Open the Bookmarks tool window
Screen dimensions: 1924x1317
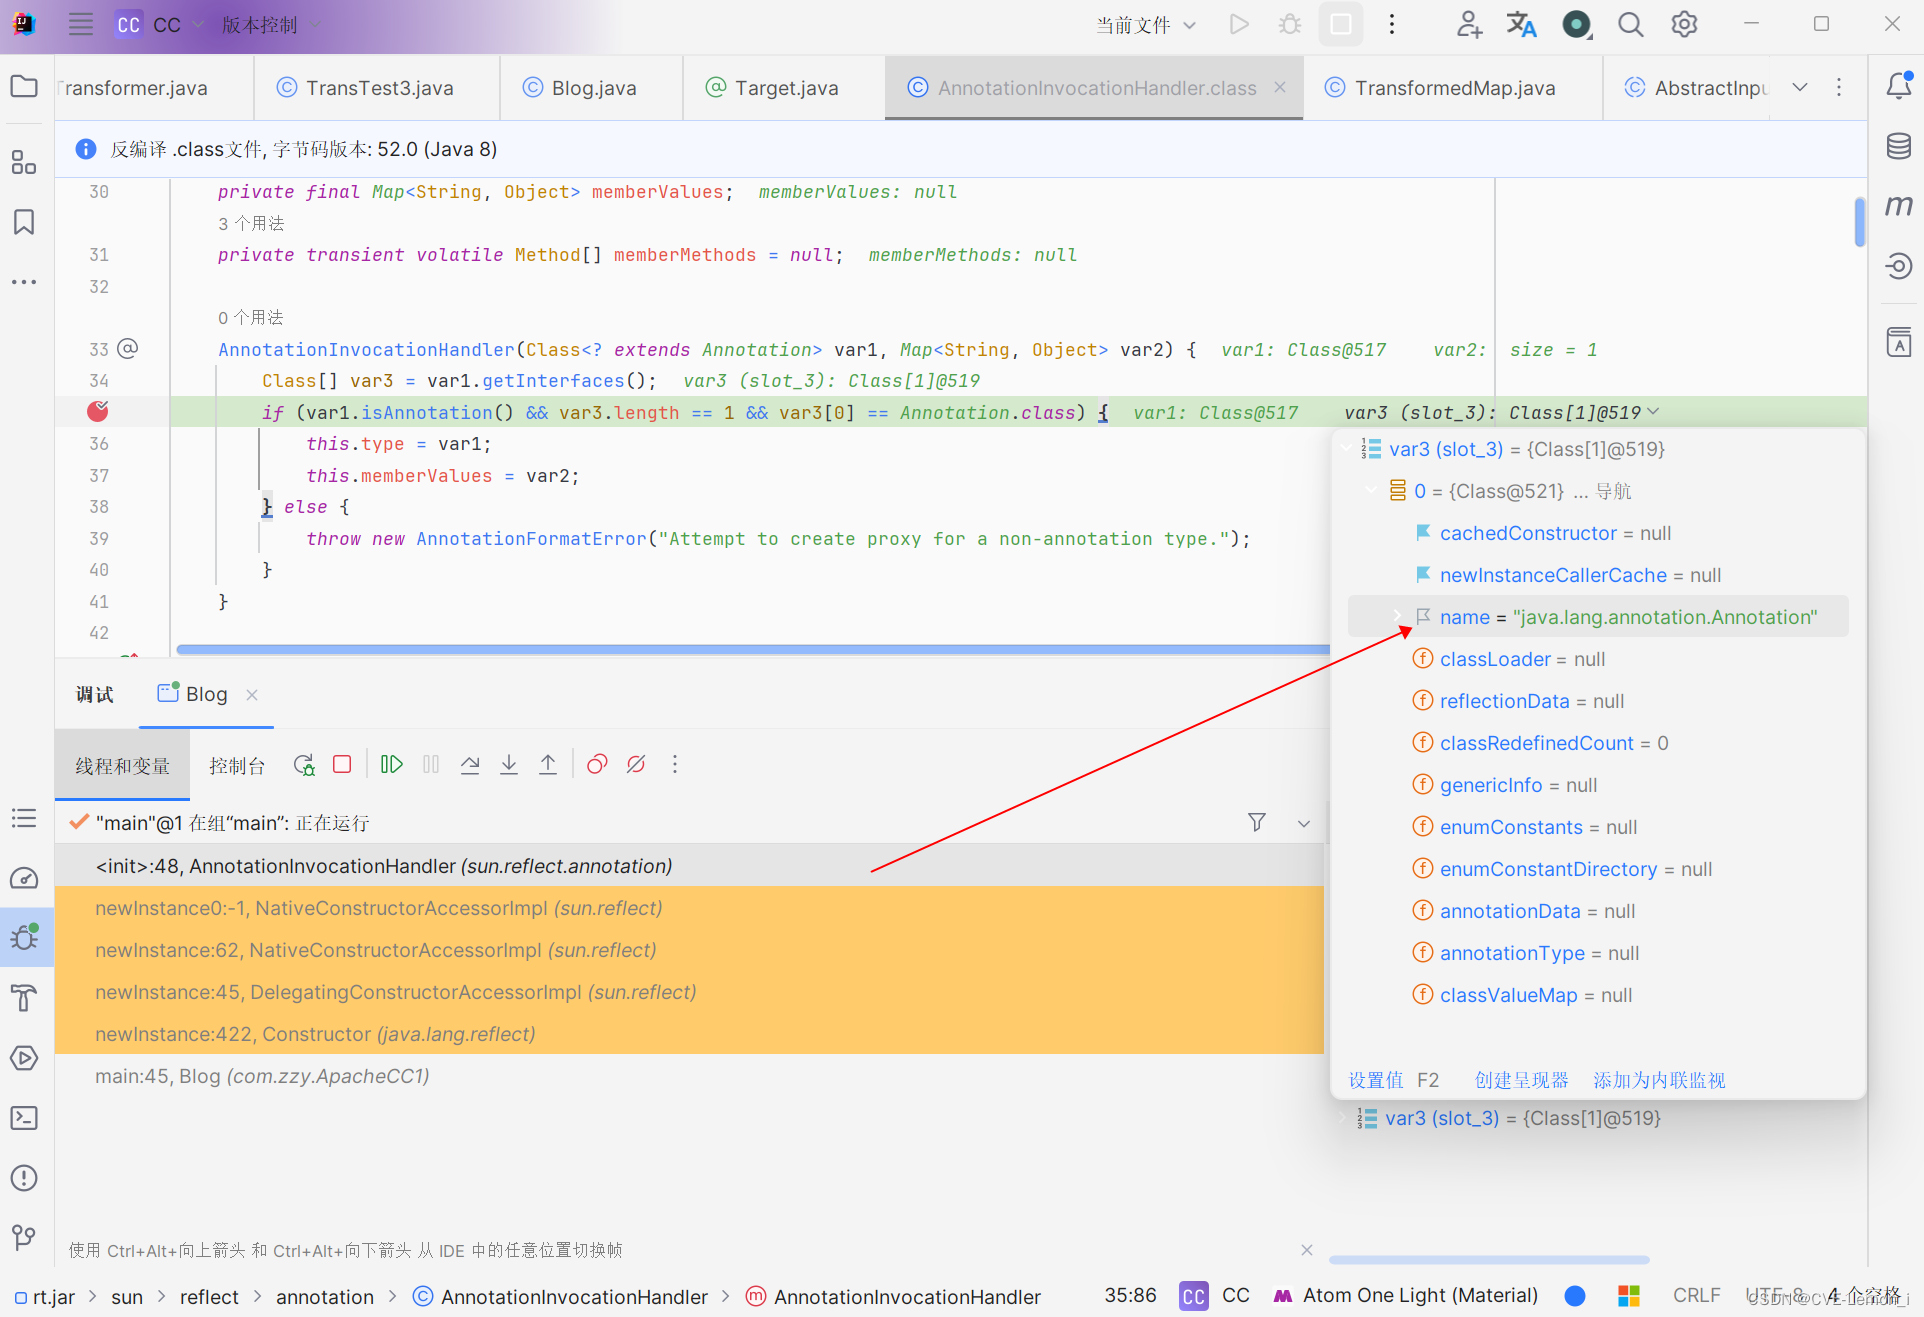tap(24, 222)
